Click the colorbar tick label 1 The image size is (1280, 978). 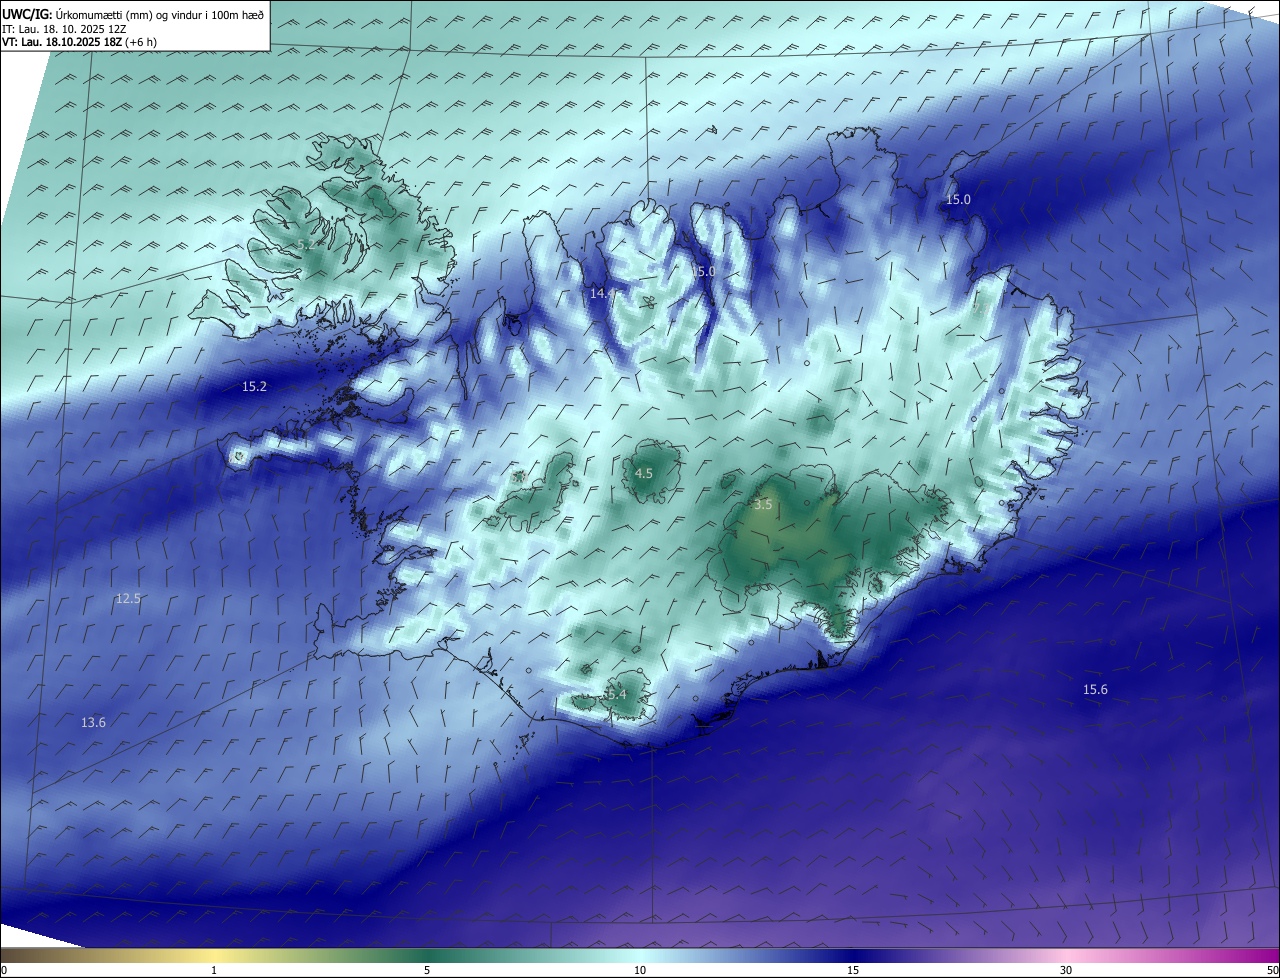pyautogui.click(x=214, y=970)
